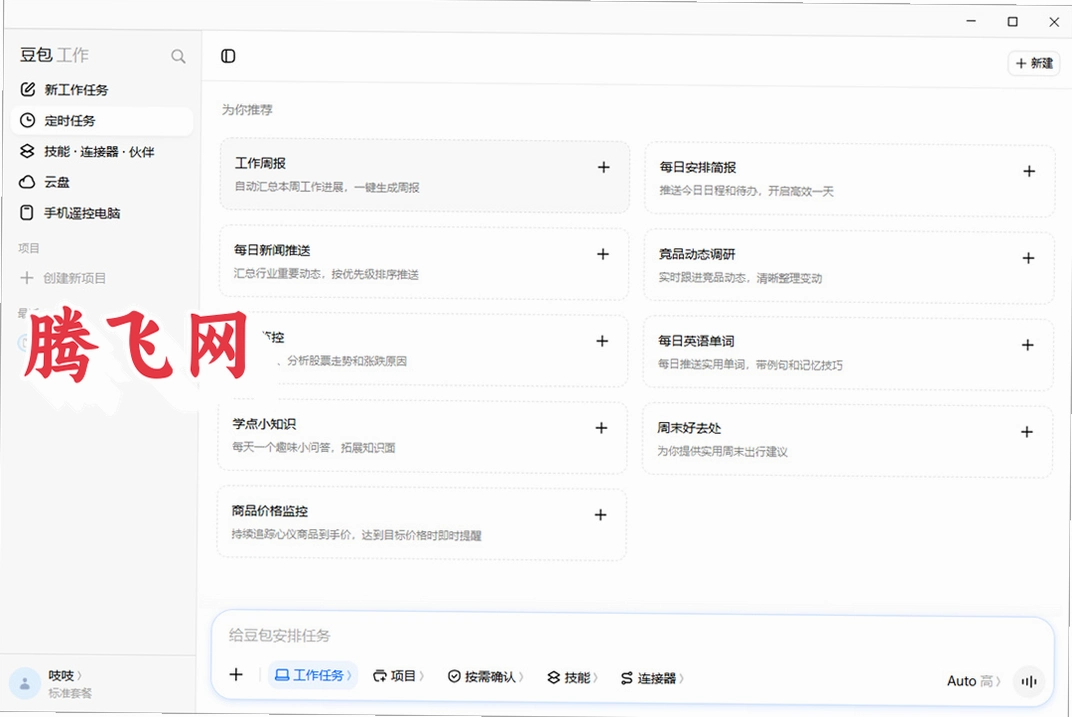Expand the 技能 selector in input bar

(573, 677)
